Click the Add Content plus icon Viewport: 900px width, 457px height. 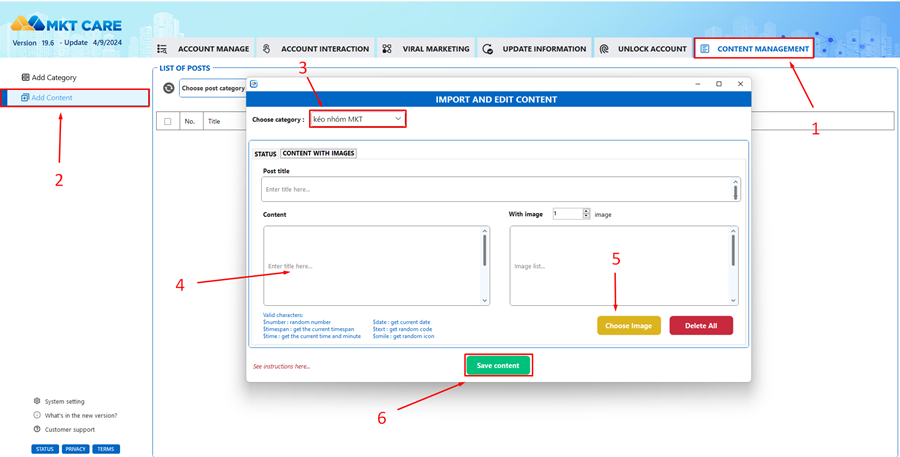[25, 98]
